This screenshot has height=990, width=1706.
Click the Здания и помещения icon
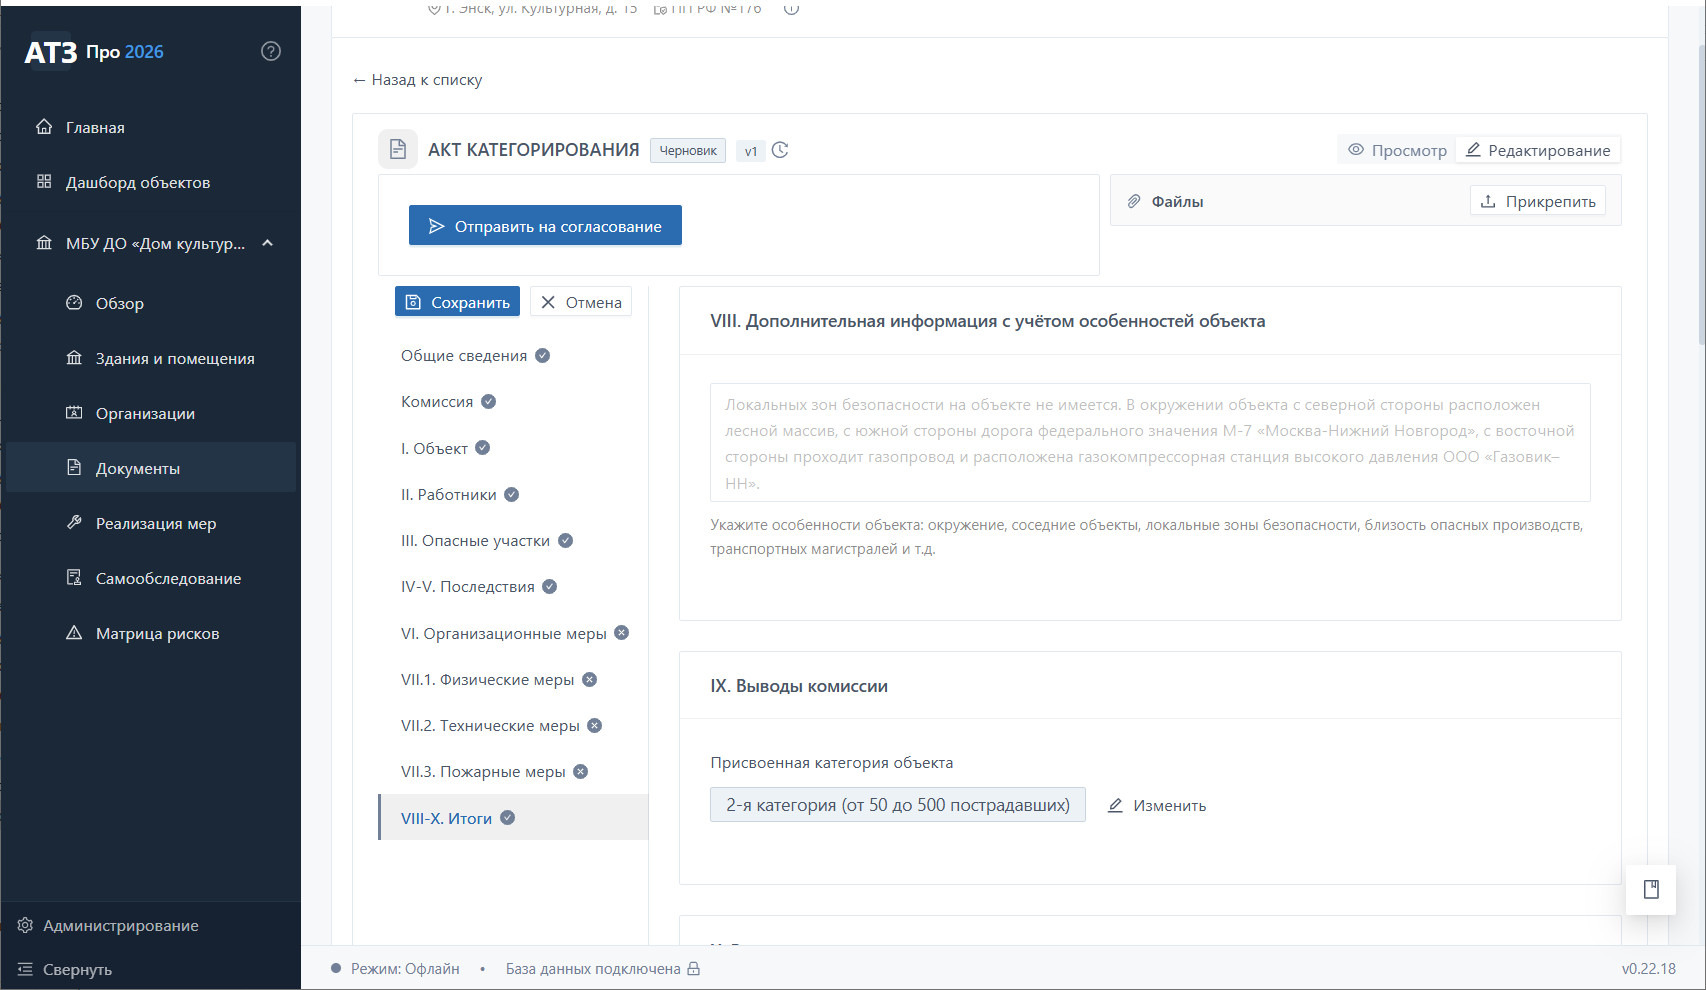(74, 358)
